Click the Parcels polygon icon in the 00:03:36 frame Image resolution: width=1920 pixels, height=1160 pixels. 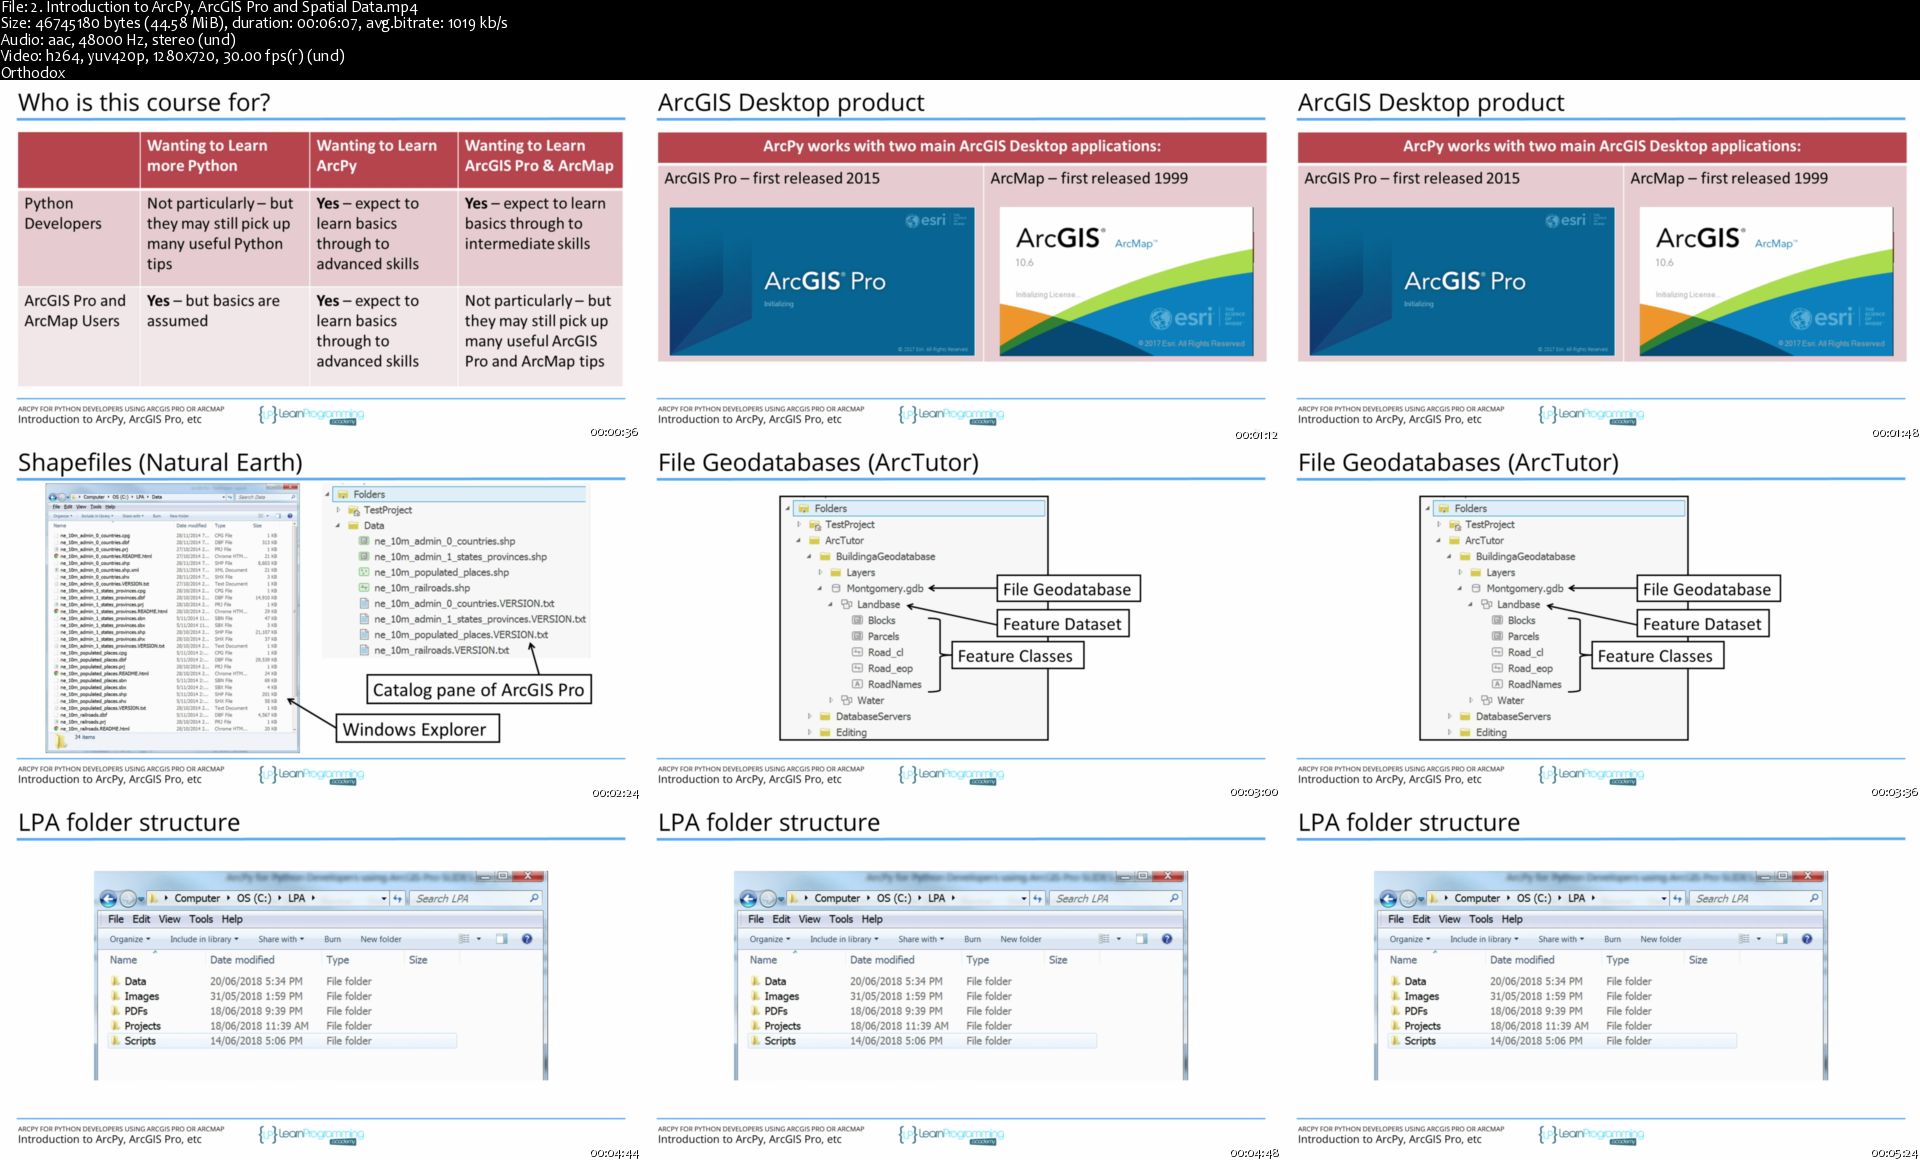coord(1497,636)
